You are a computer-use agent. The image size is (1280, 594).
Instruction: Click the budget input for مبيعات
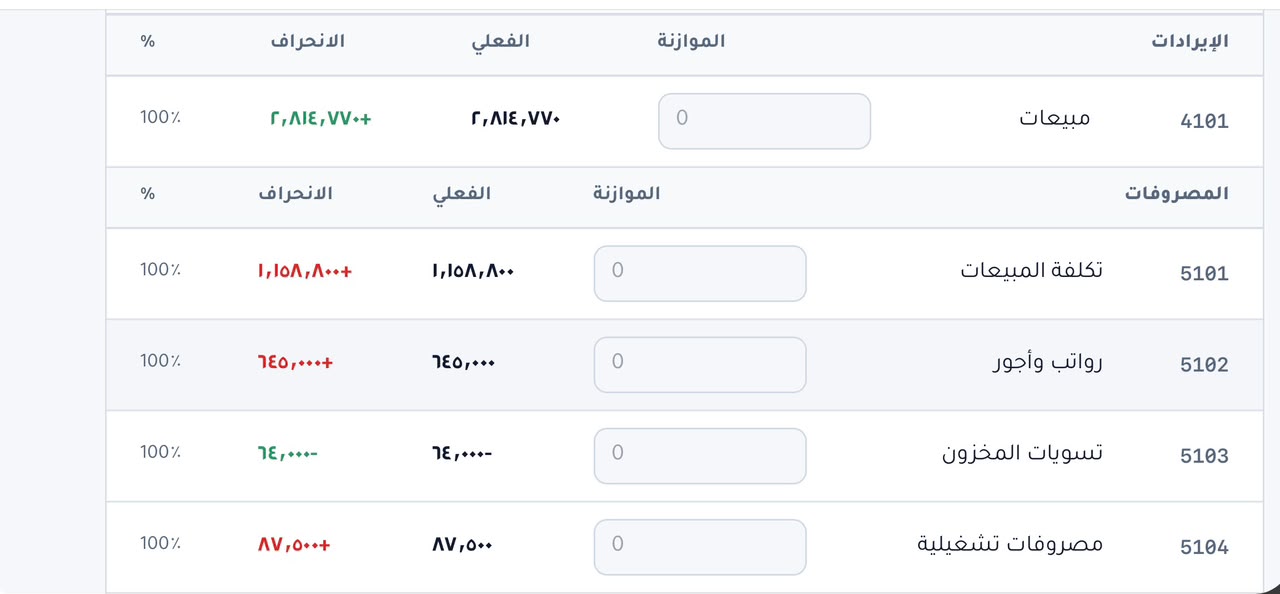tap(764, 121)
